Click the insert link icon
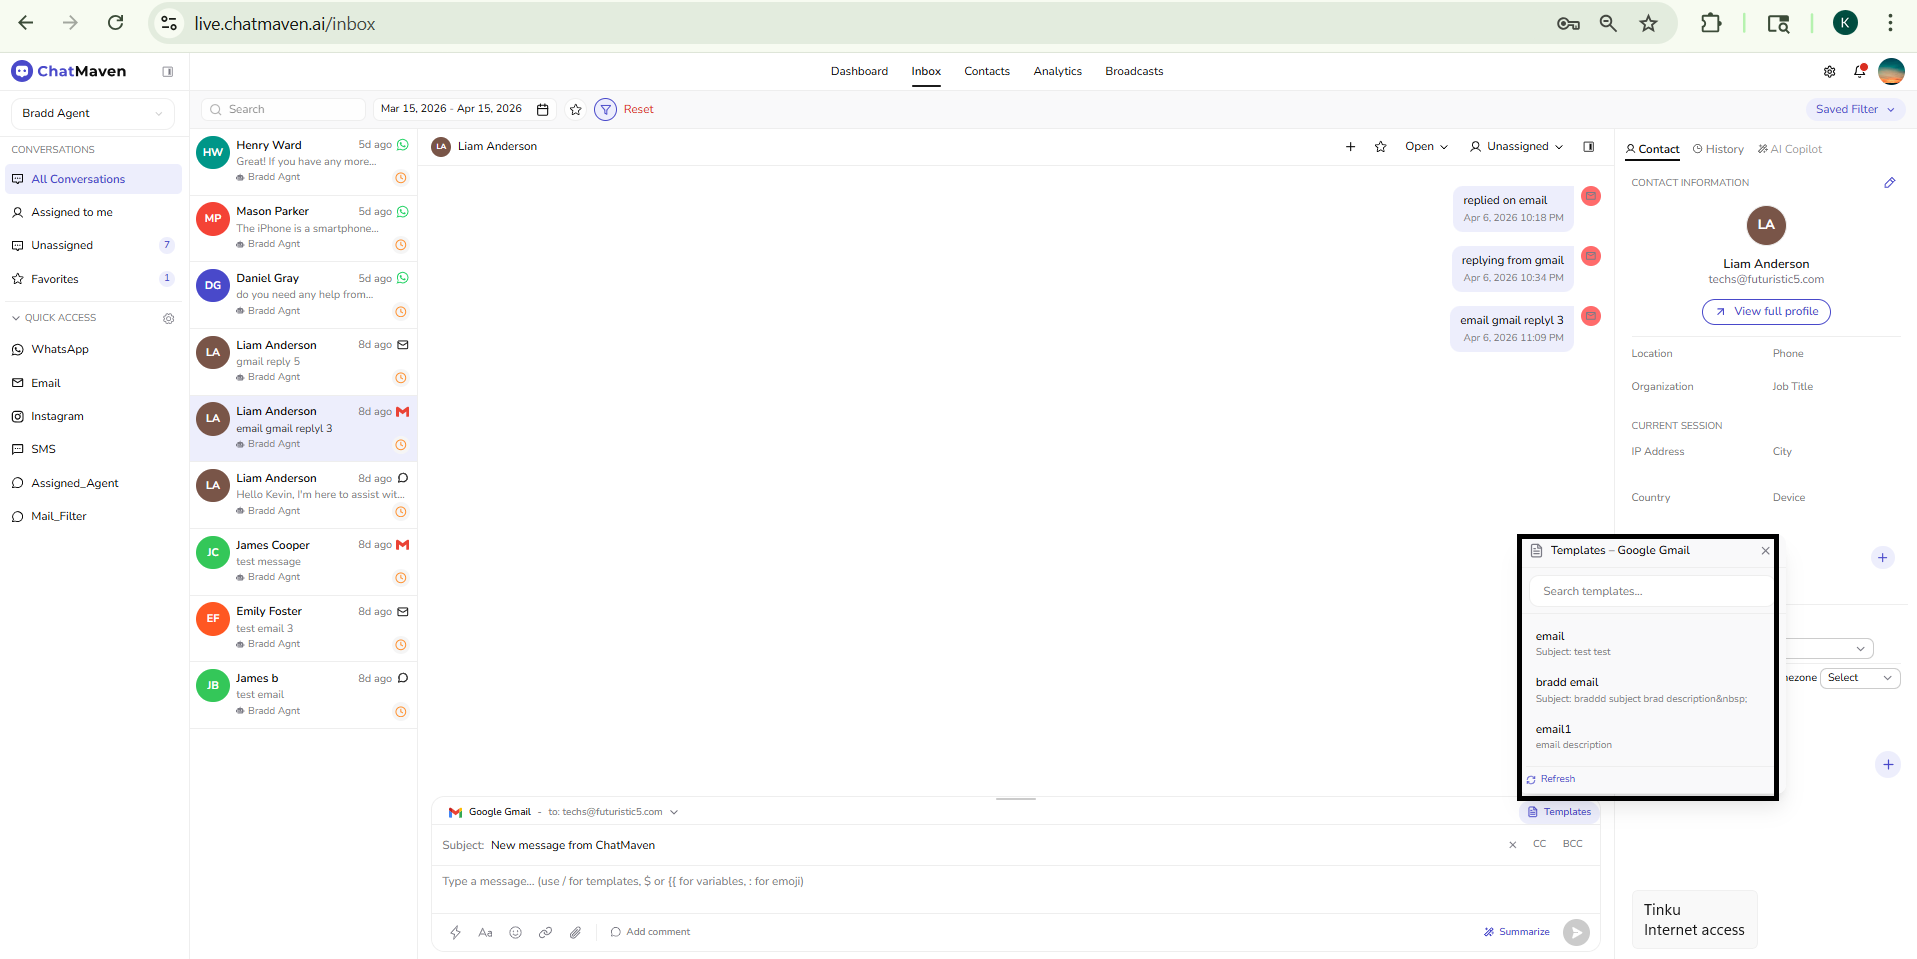 point(545,932)
